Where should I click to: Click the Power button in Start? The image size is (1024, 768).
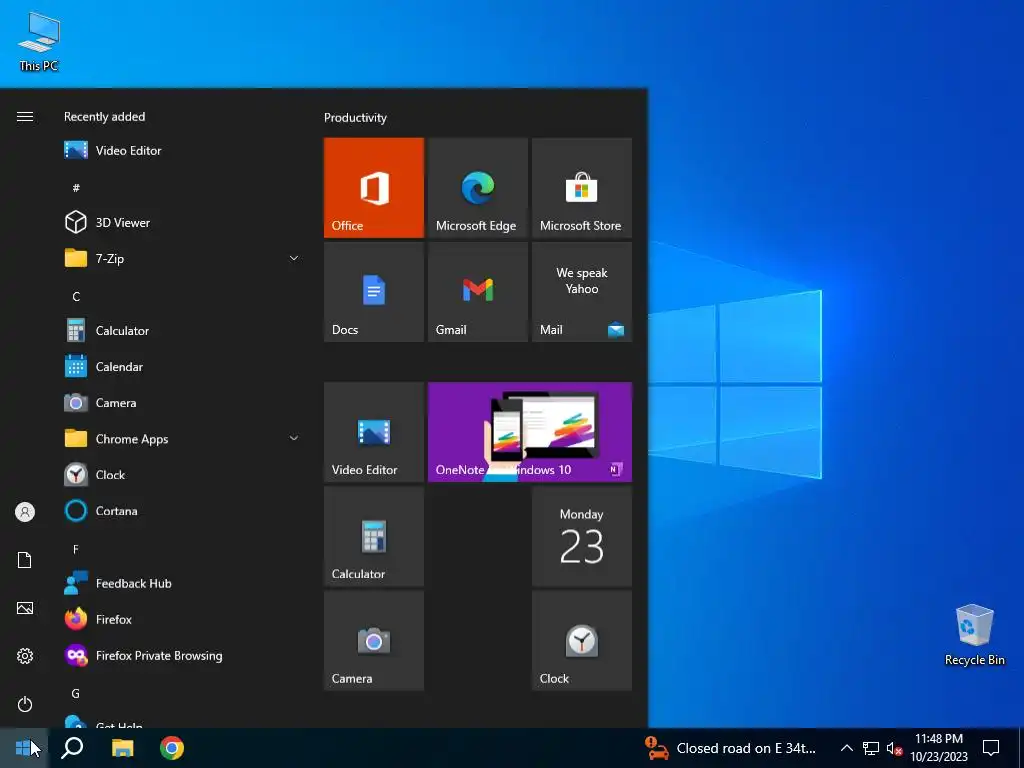tap(25, 704)
